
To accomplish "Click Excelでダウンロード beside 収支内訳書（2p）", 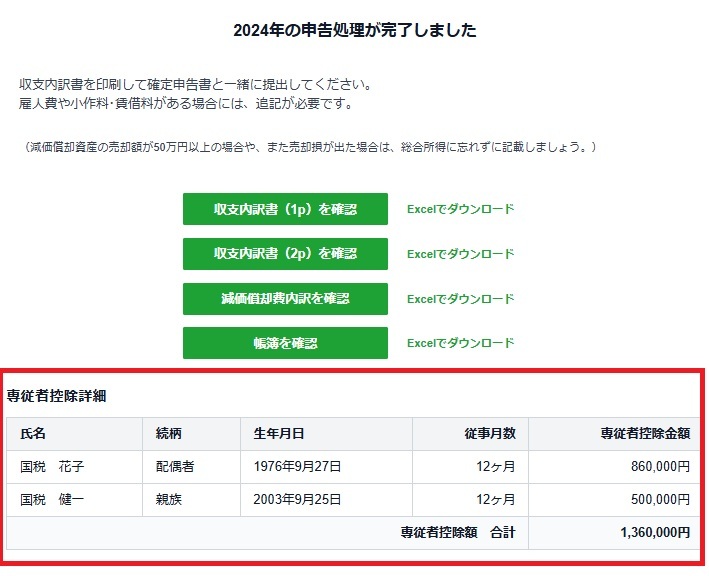I will [460, 254].
